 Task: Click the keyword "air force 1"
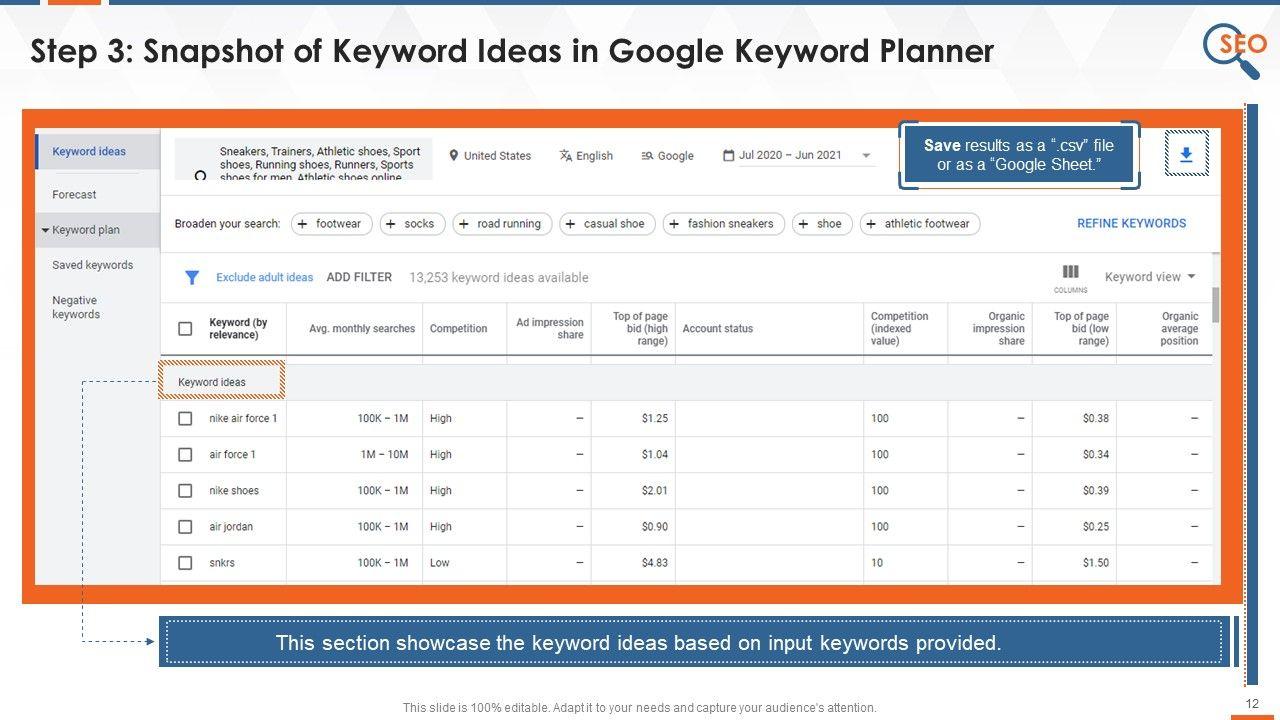[232, 455]
